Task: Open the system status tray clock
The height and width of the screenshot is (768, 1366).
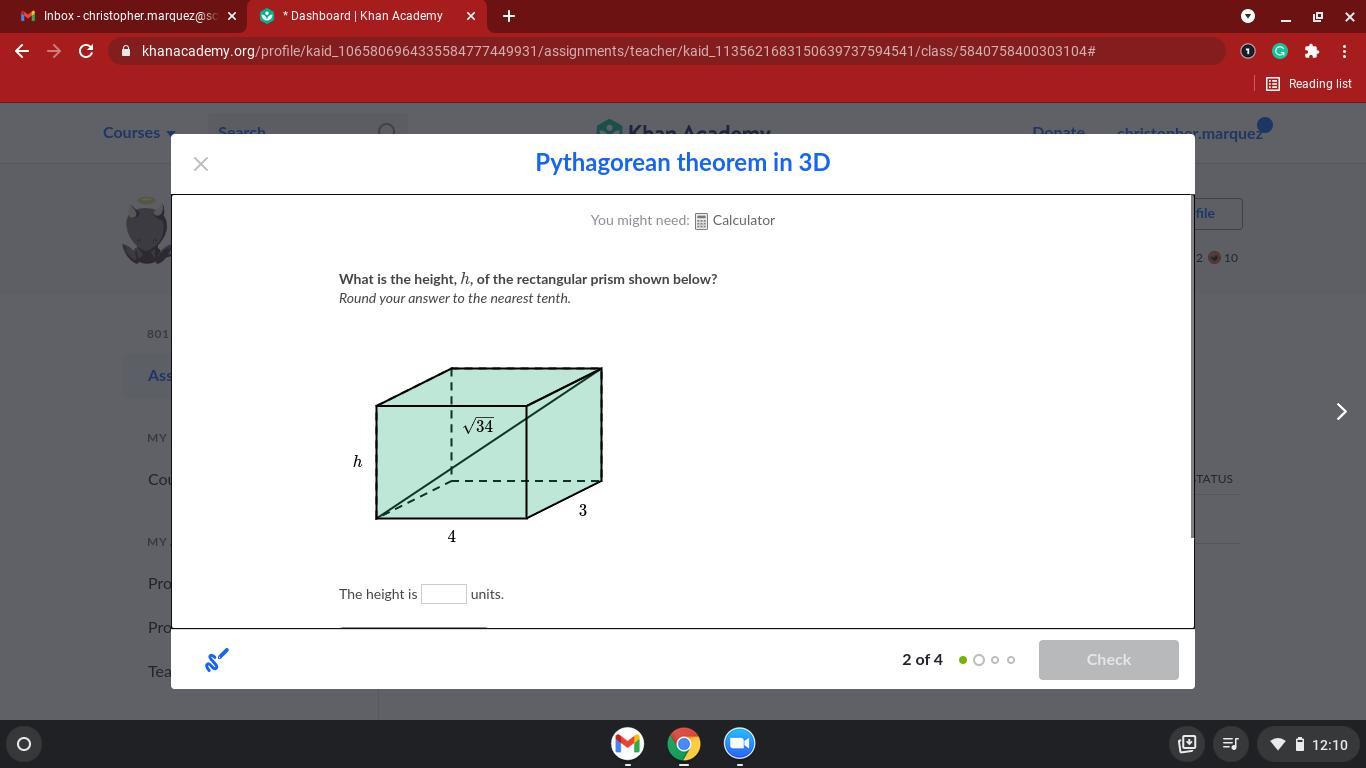Action: click(x=1309, y=744)
